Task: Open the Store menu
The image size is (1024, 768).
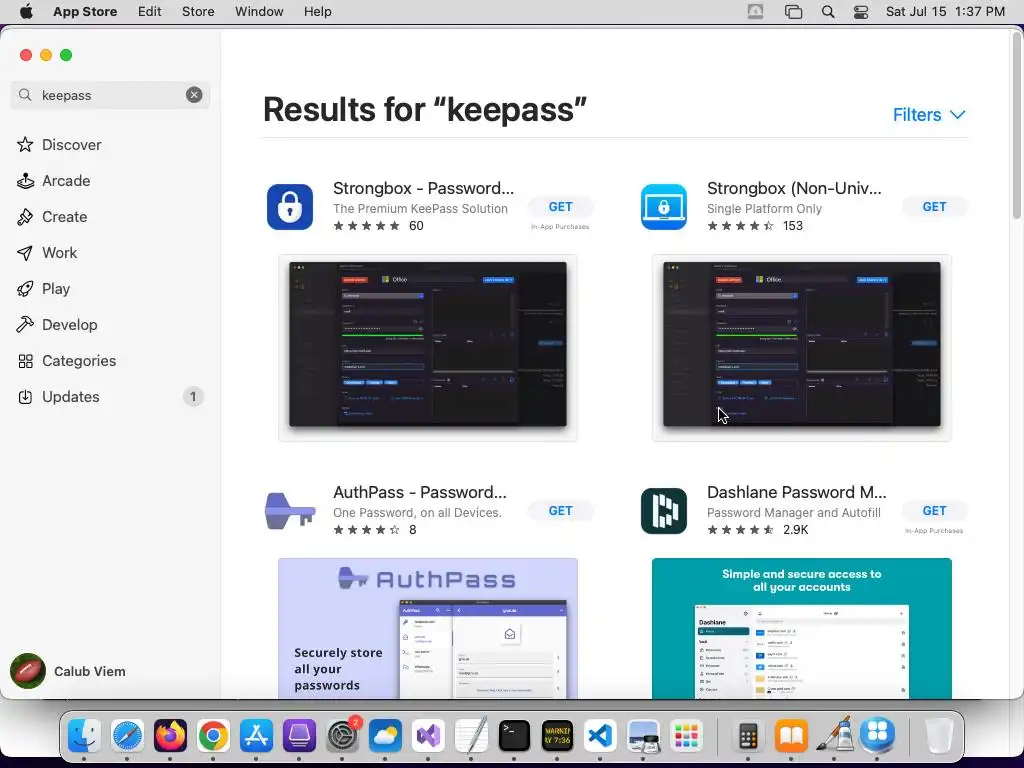Action: point(198,12)
